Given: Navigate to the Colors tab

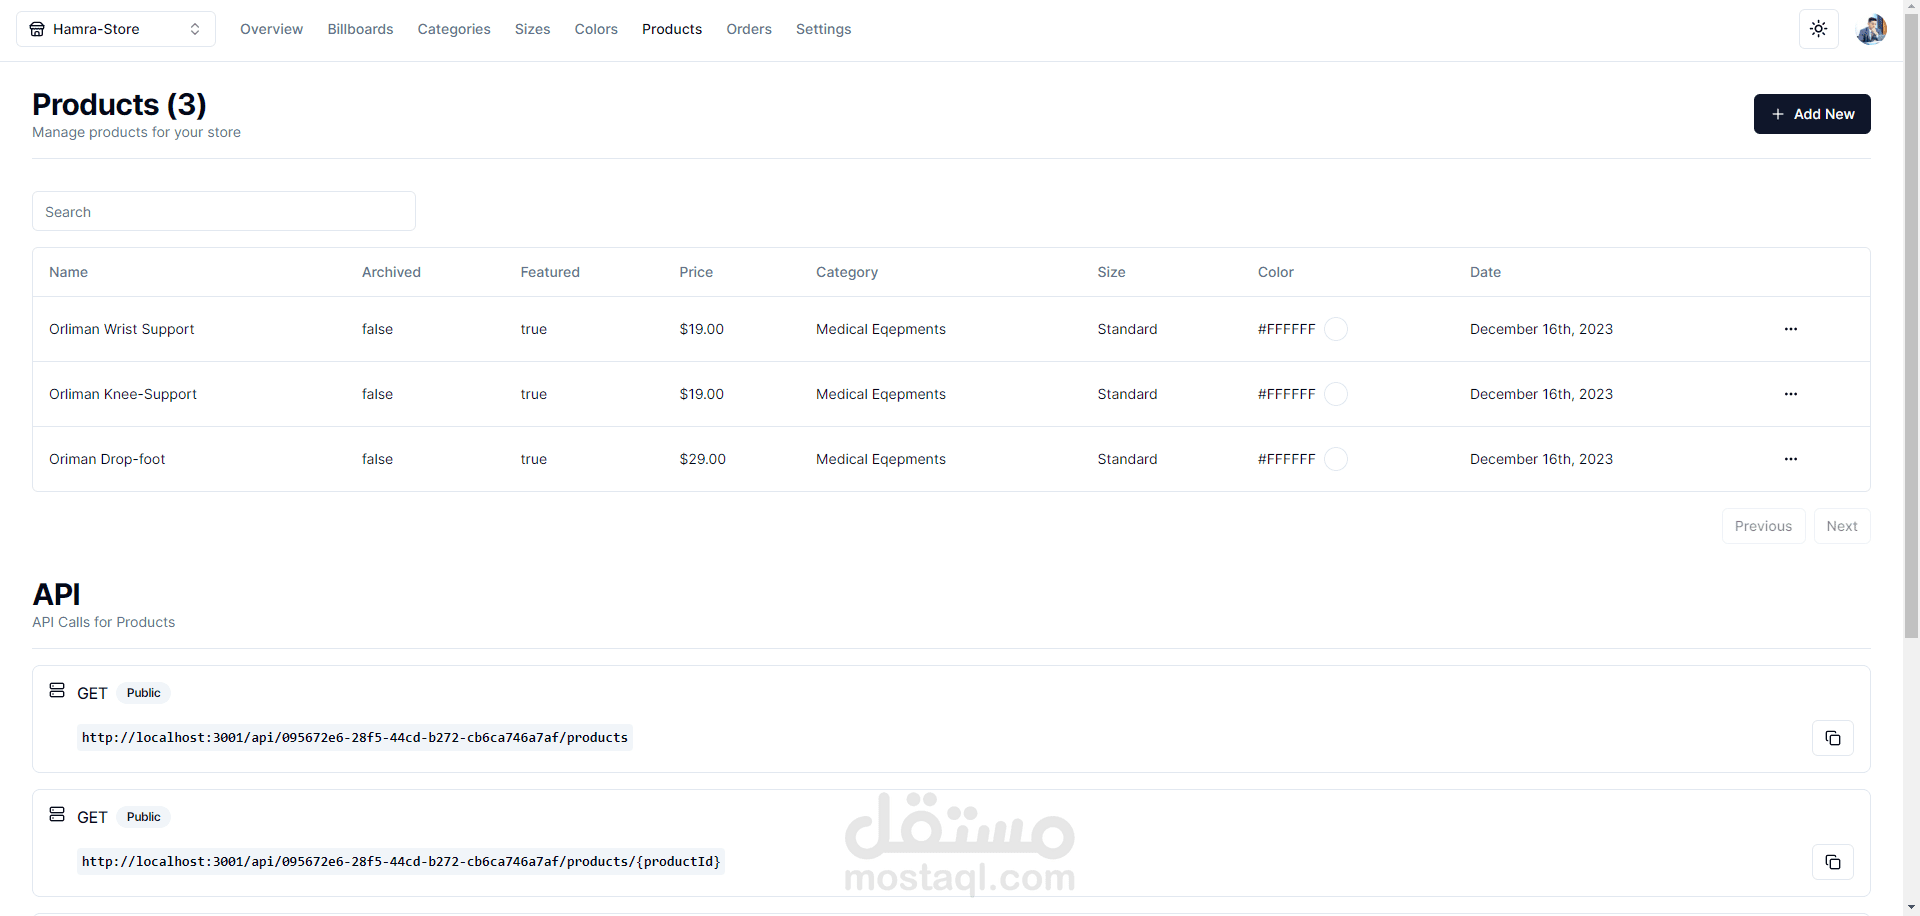Looking at the screenshot, I should (596, 29).
